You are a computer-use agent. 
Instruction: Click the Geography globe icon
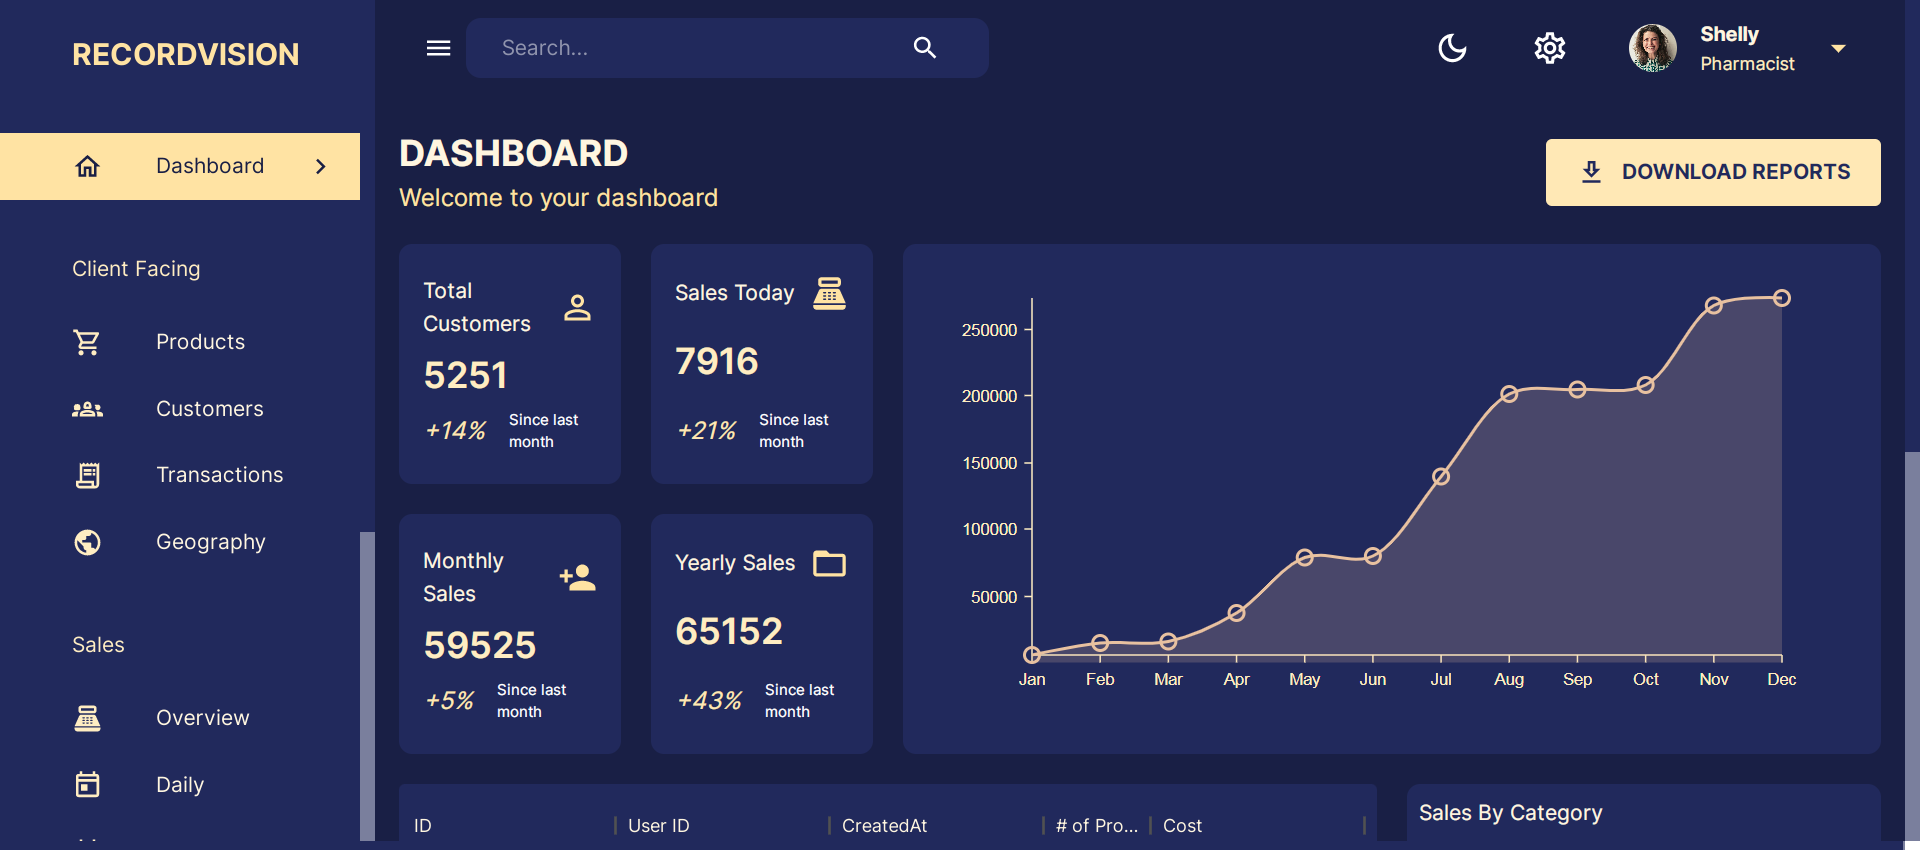tap(88, 542)
